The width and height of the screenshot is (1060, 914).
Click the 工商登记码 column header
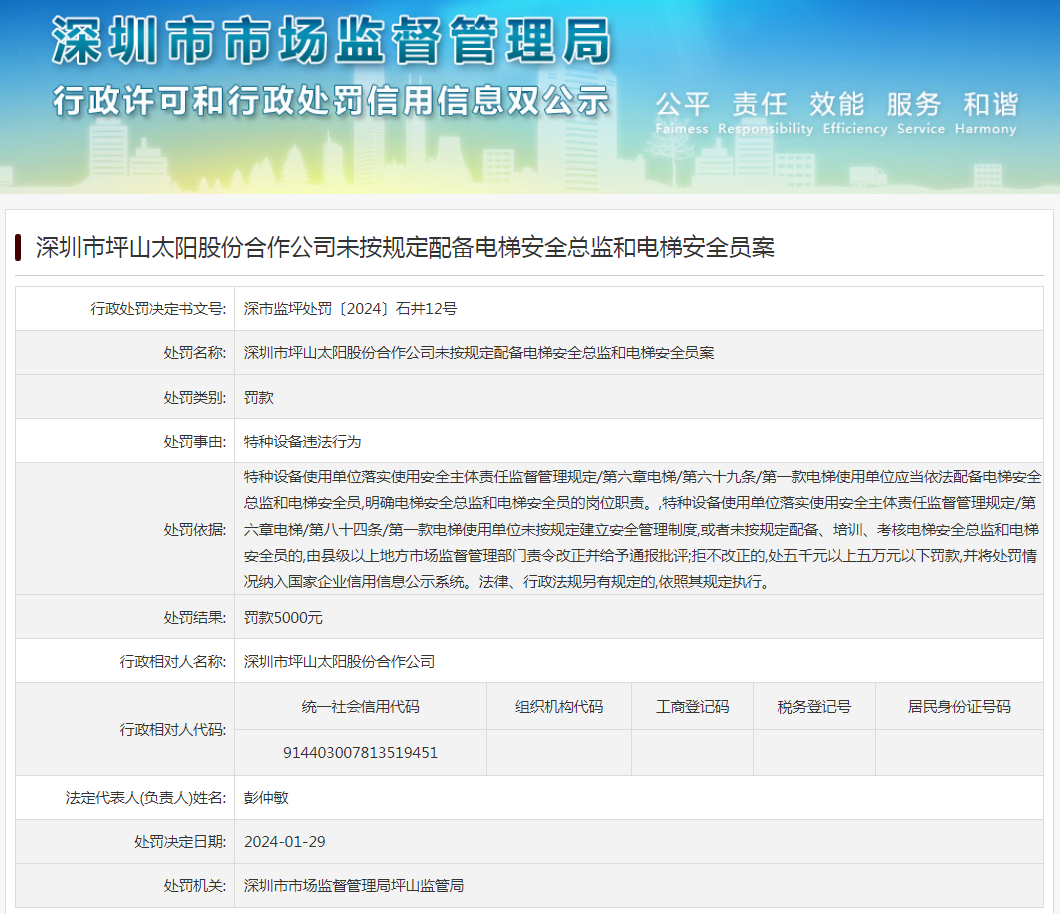click(692, 706)
